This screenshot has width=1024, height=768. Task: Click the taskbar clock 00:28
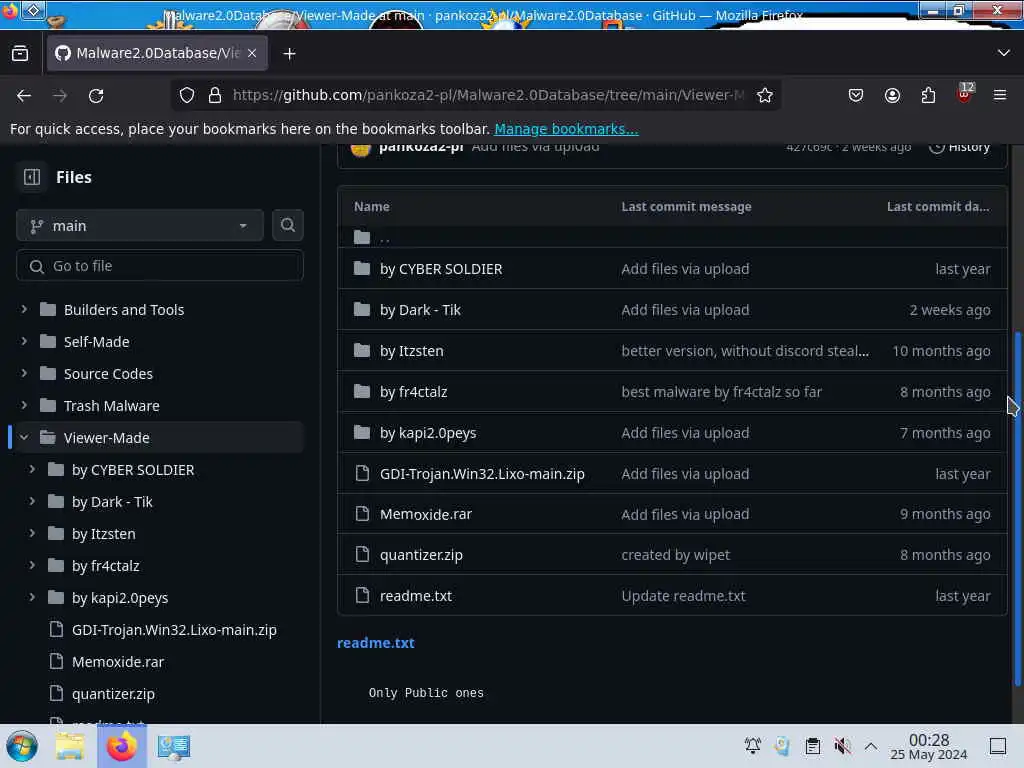(x=929, y=746)
